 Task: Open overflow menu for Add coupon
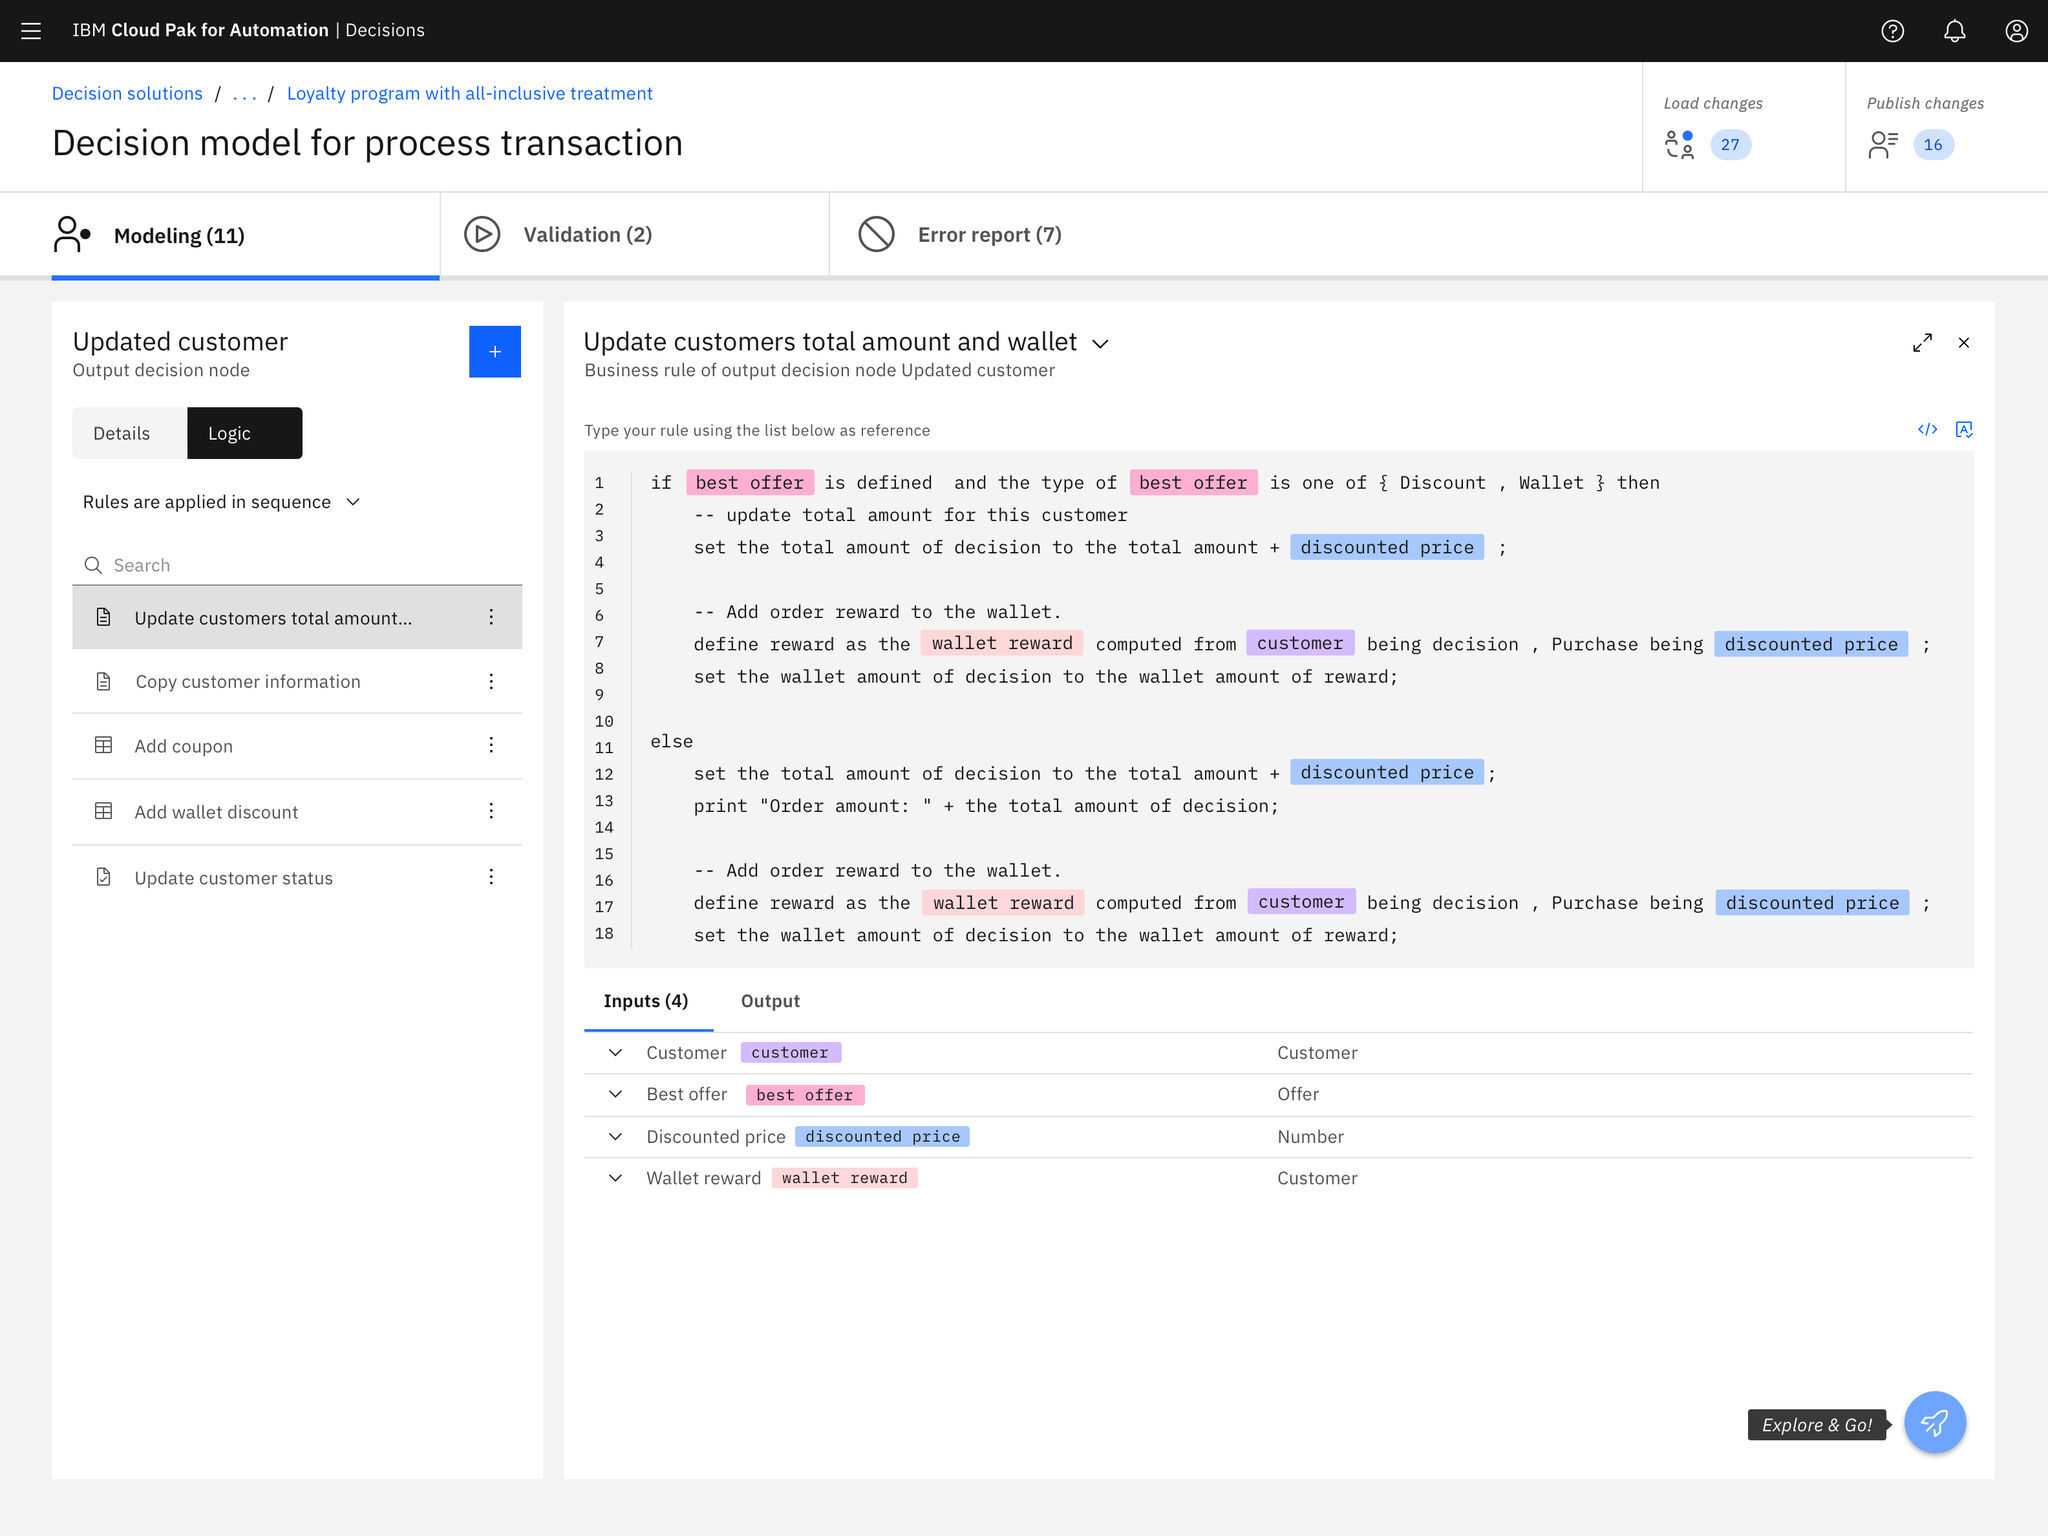coord(491,745)
